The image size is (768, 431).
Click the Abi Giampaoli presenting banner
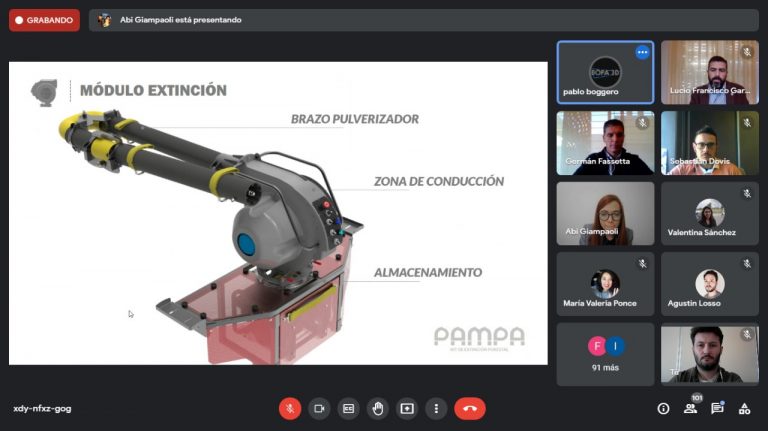coord(424,20)
